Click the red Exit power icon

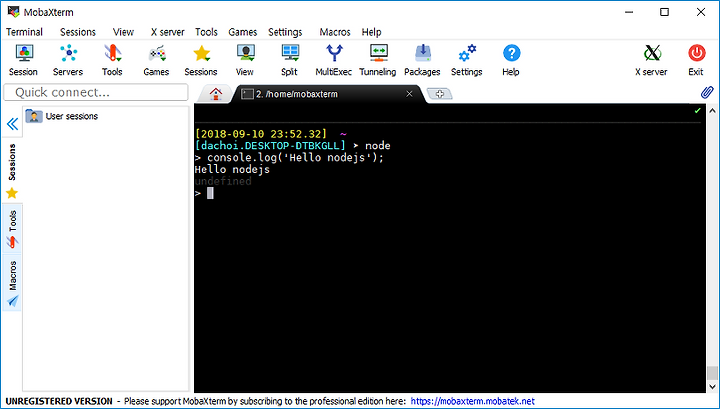pyautogui.click(x=696, y=60)
